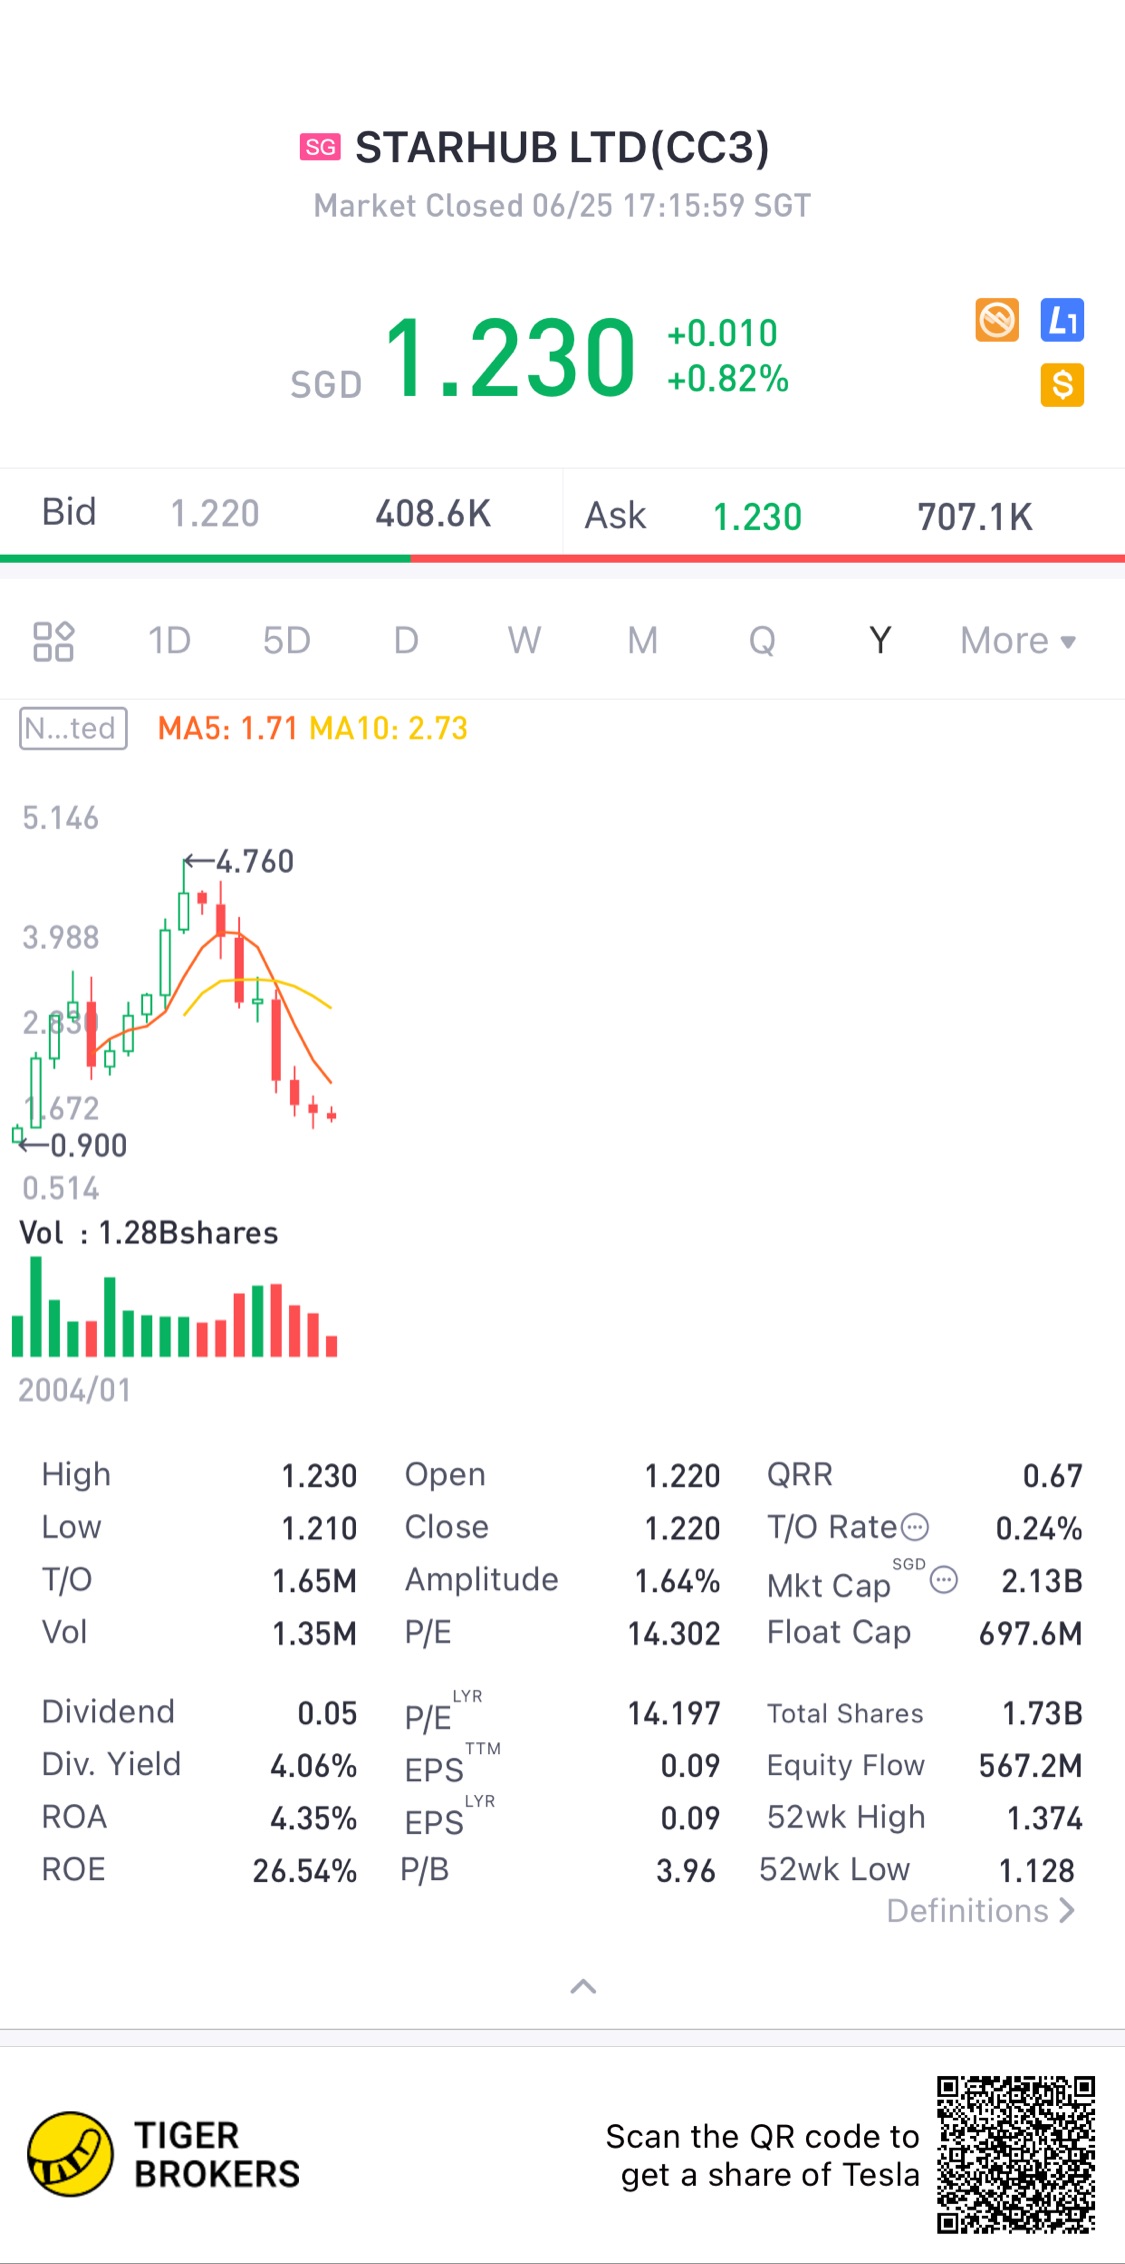Screen dimensions: 1125x2264
Task: Tap the Ask price 1.230
Action: [x=757, y=517]
